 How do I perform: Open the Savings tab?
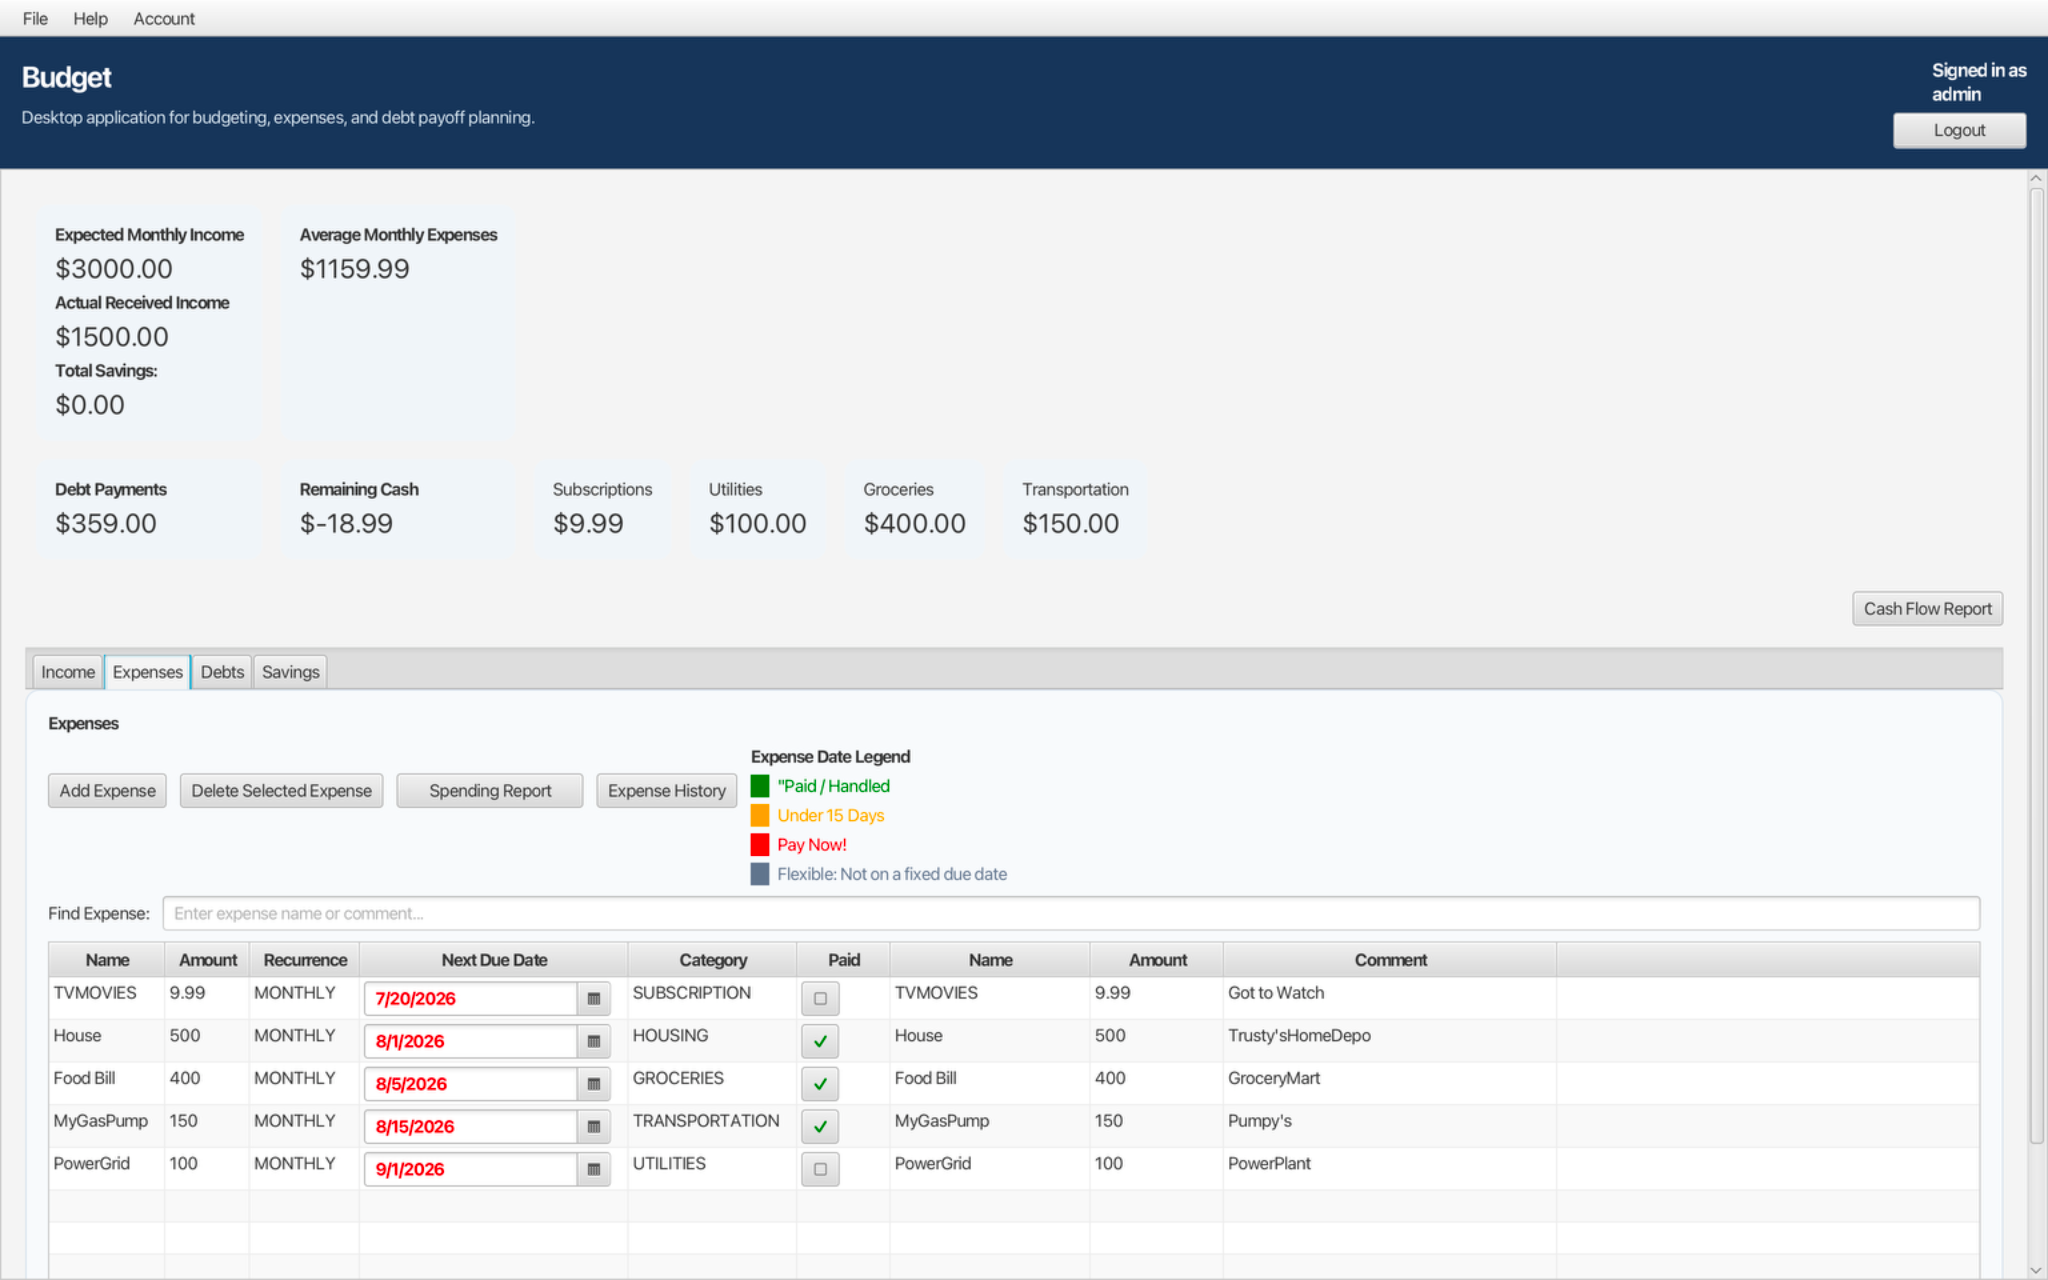291,672
